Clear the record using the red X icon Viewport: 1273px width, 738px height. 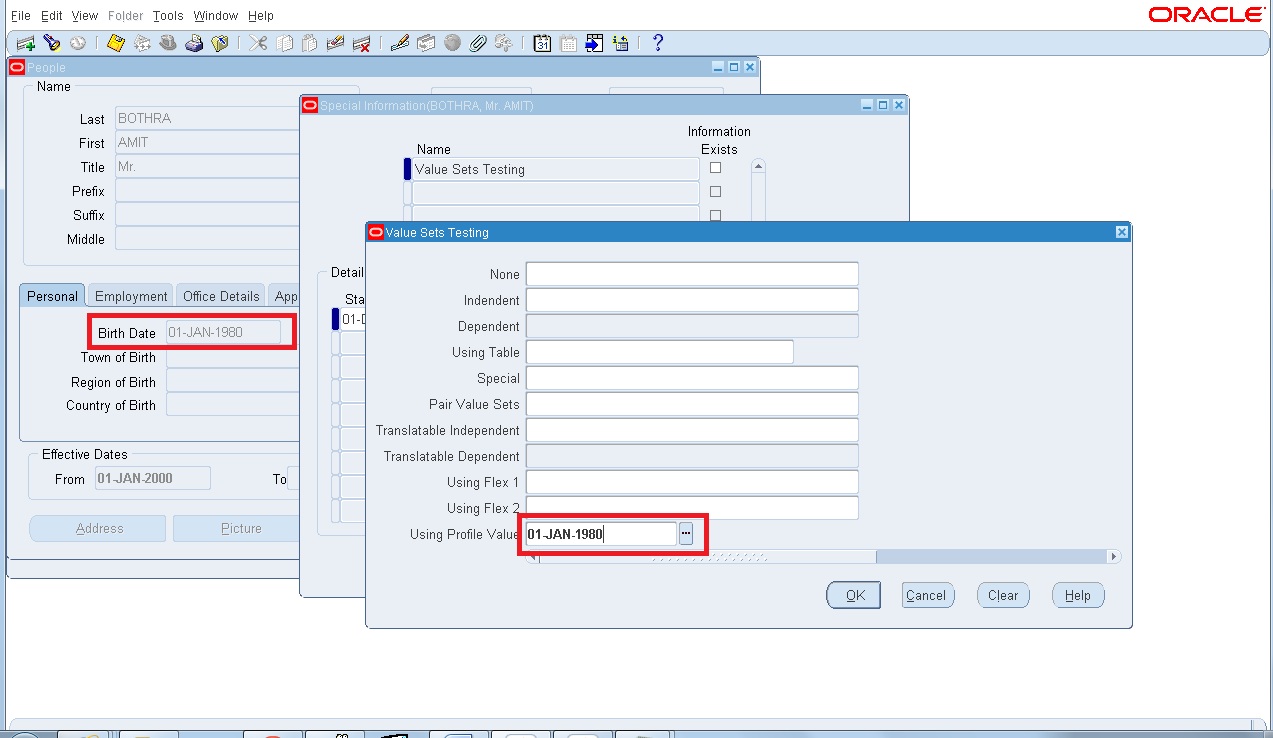tap(363, 42)
